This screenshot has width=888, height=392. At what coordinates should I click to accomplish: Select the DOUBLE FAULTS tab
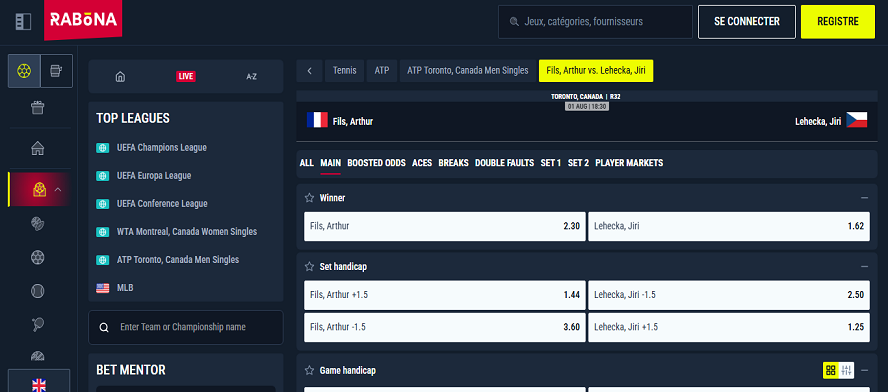[505, 163]
